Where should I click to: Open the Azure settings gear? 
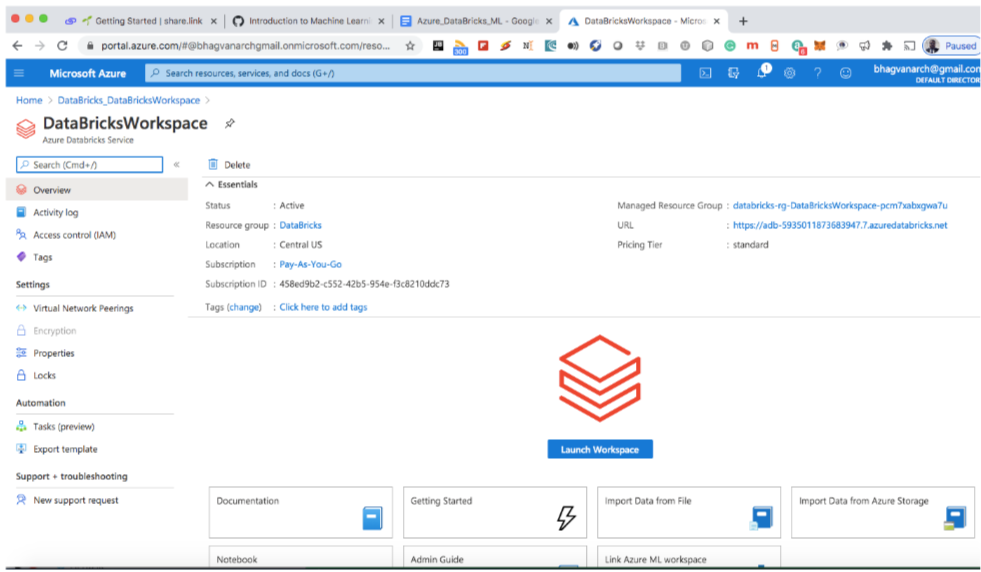point(790,73)
